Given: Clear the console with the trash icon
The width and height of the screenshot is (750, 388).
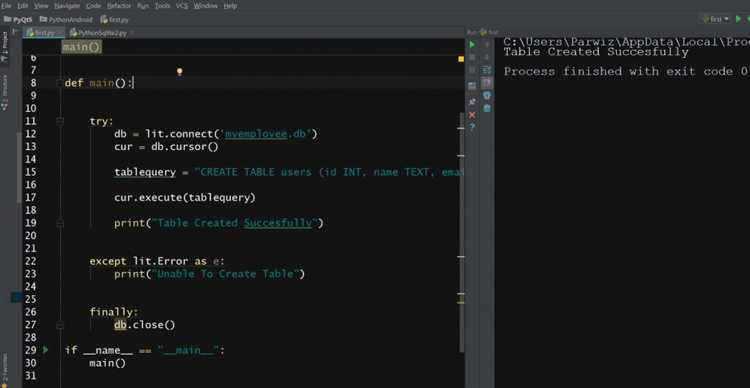Looking at the screenshot, I should pyautogui.click(x=487, y=108).
